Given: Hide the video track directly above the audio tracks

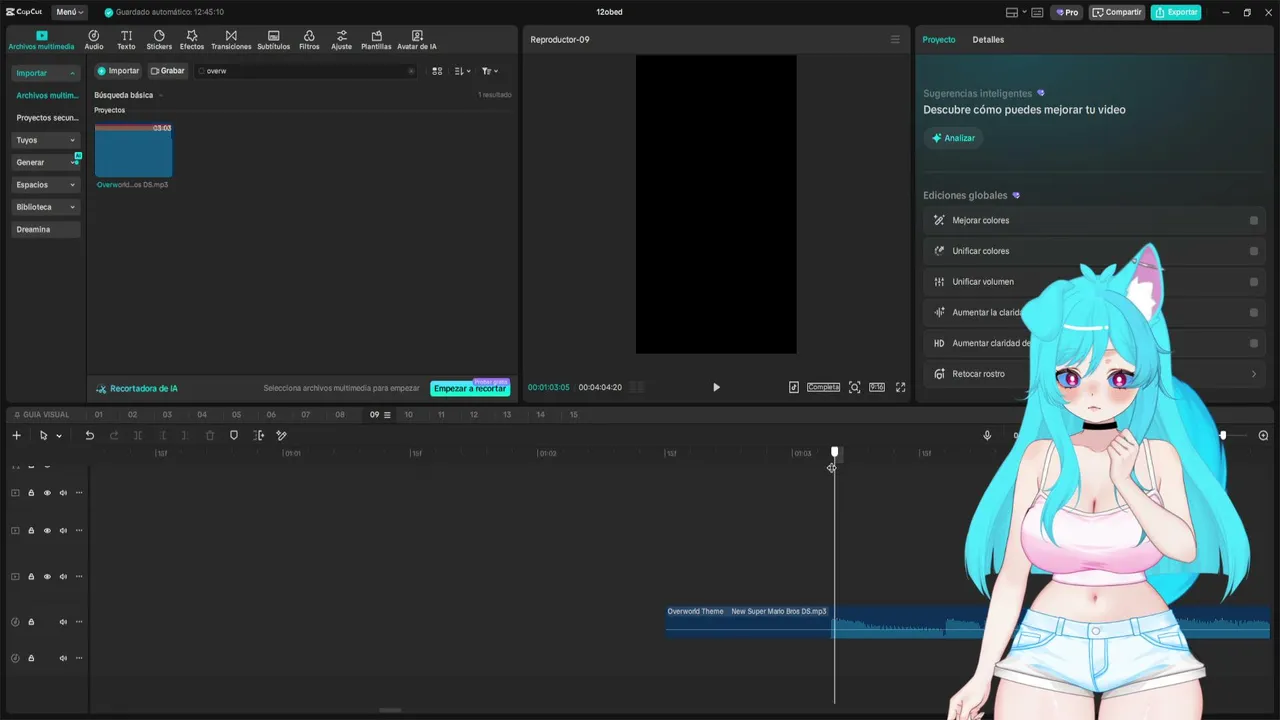Looking at the screenshot, I should (47, 576).
